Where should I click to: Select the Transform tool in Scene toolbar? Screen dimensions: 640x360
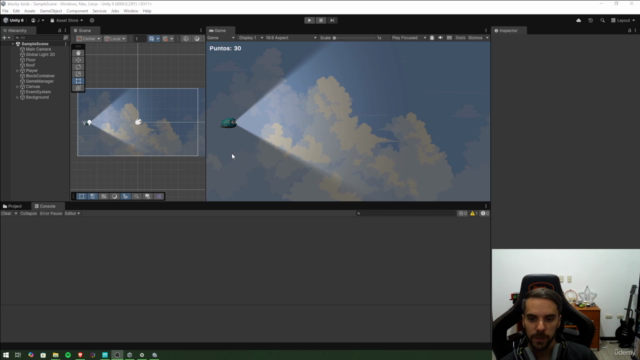pos(78,88)
